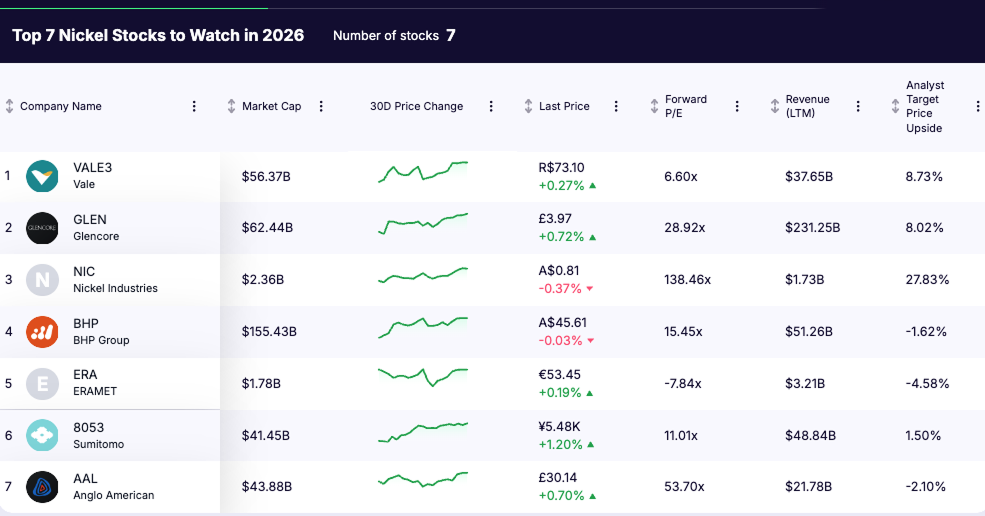Open Market Cap column options menu

point(322,106)
